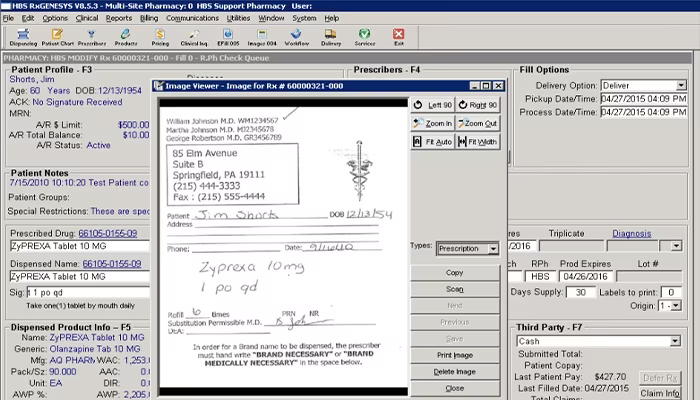
Task: Open the Prescribed Drug 66105-0155-09 link
Action: pos(108,233)
